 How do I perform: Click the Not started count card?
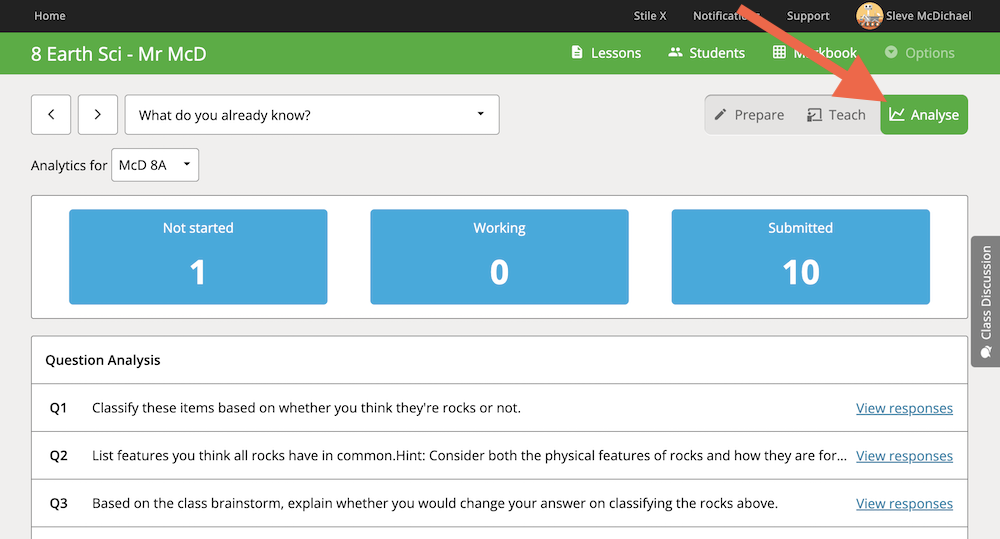pos(198,257)
